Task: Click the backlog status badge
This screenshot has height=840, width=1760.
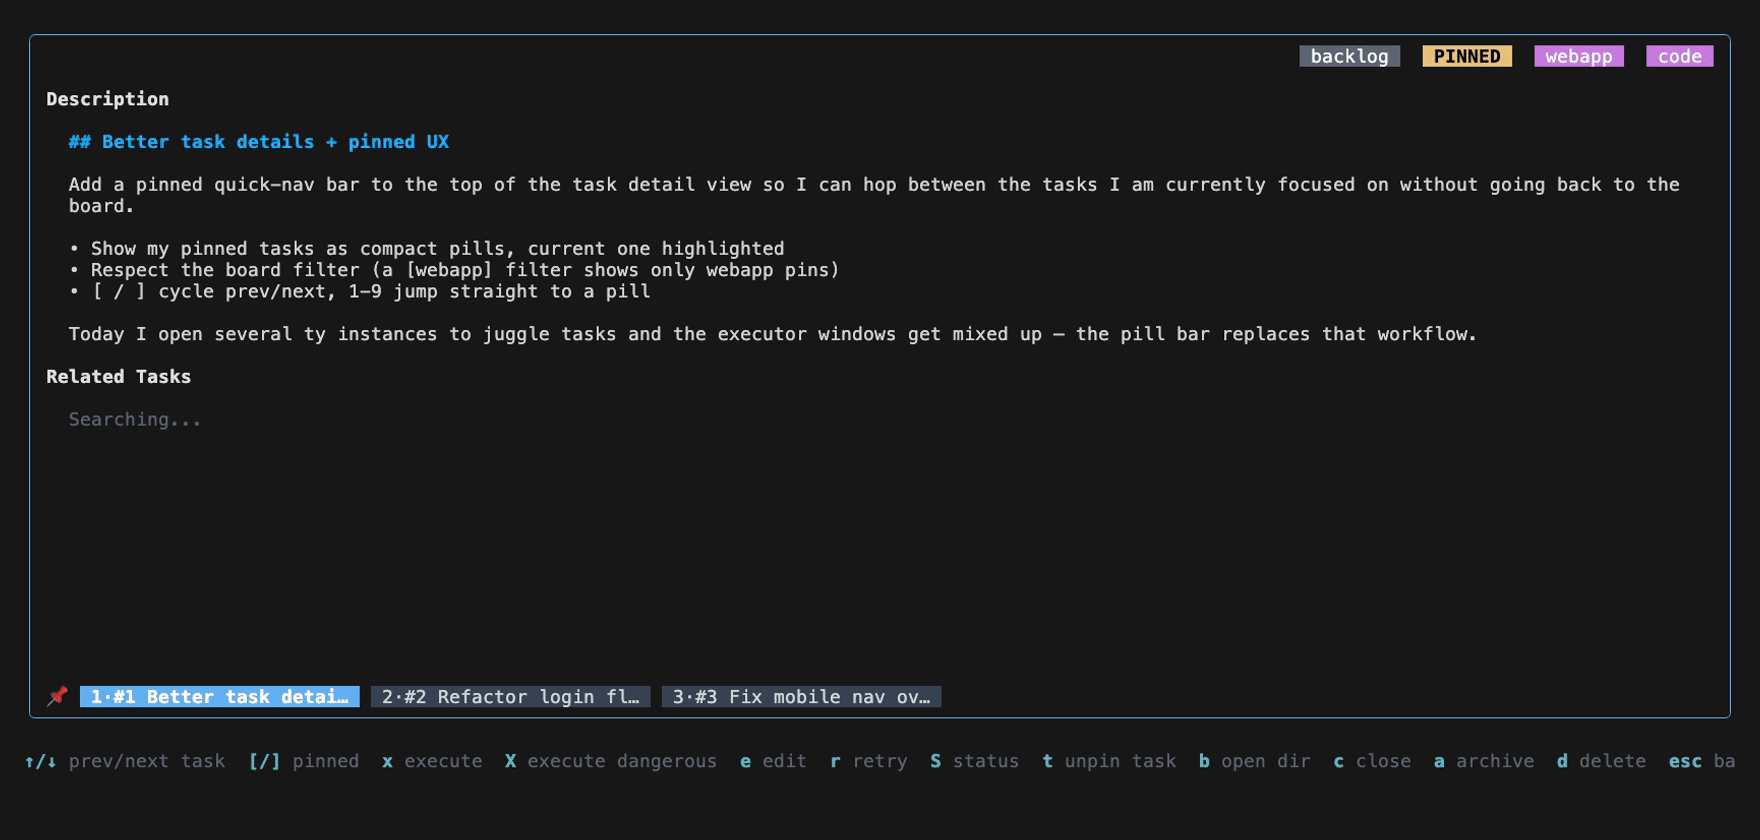Action: coord(1349,56)
